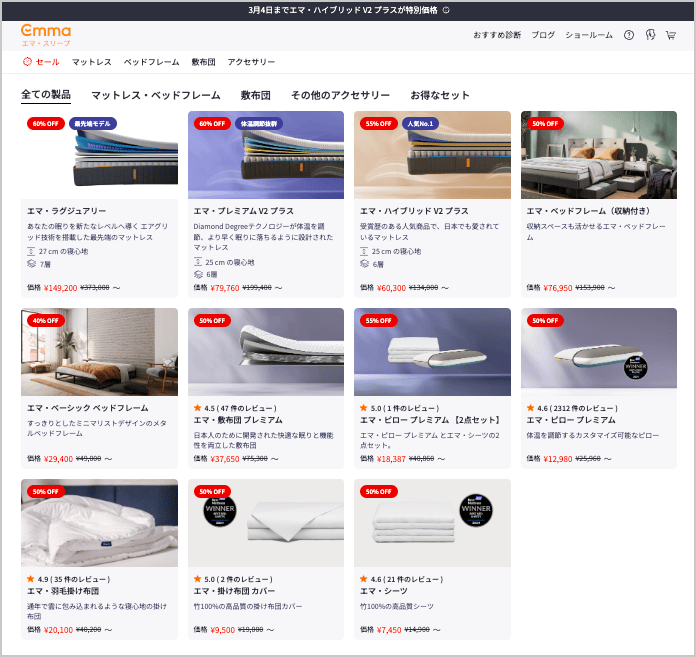Click WINNER award badge on エマ・シーツ image
Image resolution: width=696 pixels, height=657 pixels.
(x=475, y=510)
